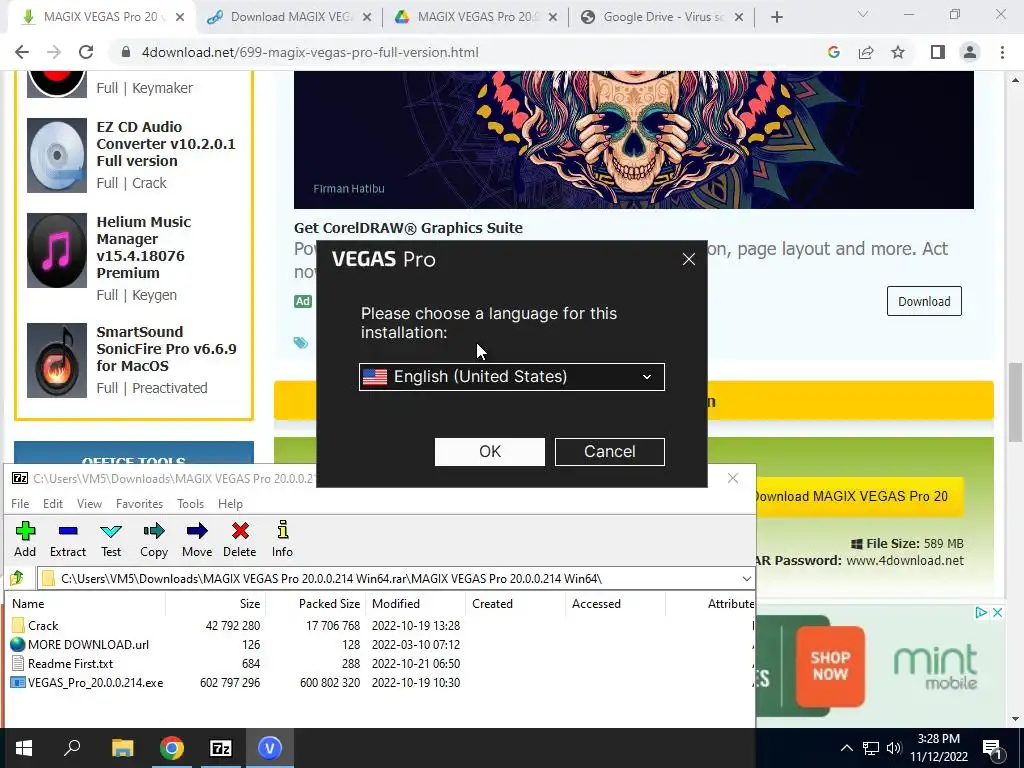Open the installation language dropdown

pyautogui.click(x=512, y=377)
